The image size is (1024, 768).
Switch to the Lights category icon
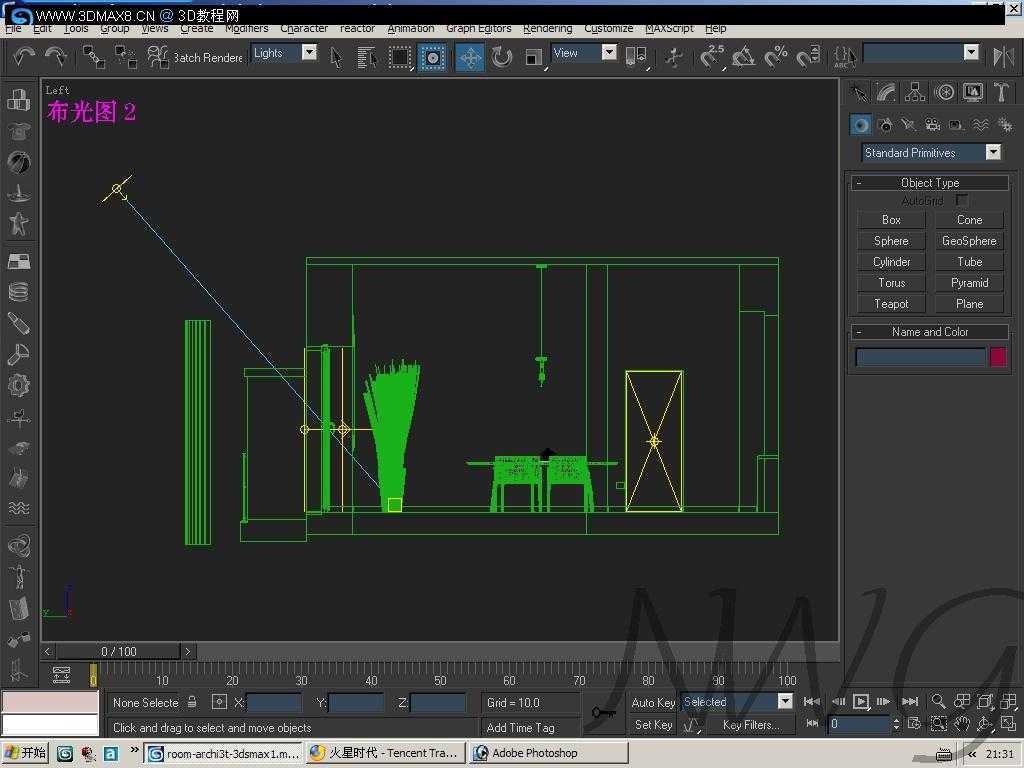[x=908, y=125]
